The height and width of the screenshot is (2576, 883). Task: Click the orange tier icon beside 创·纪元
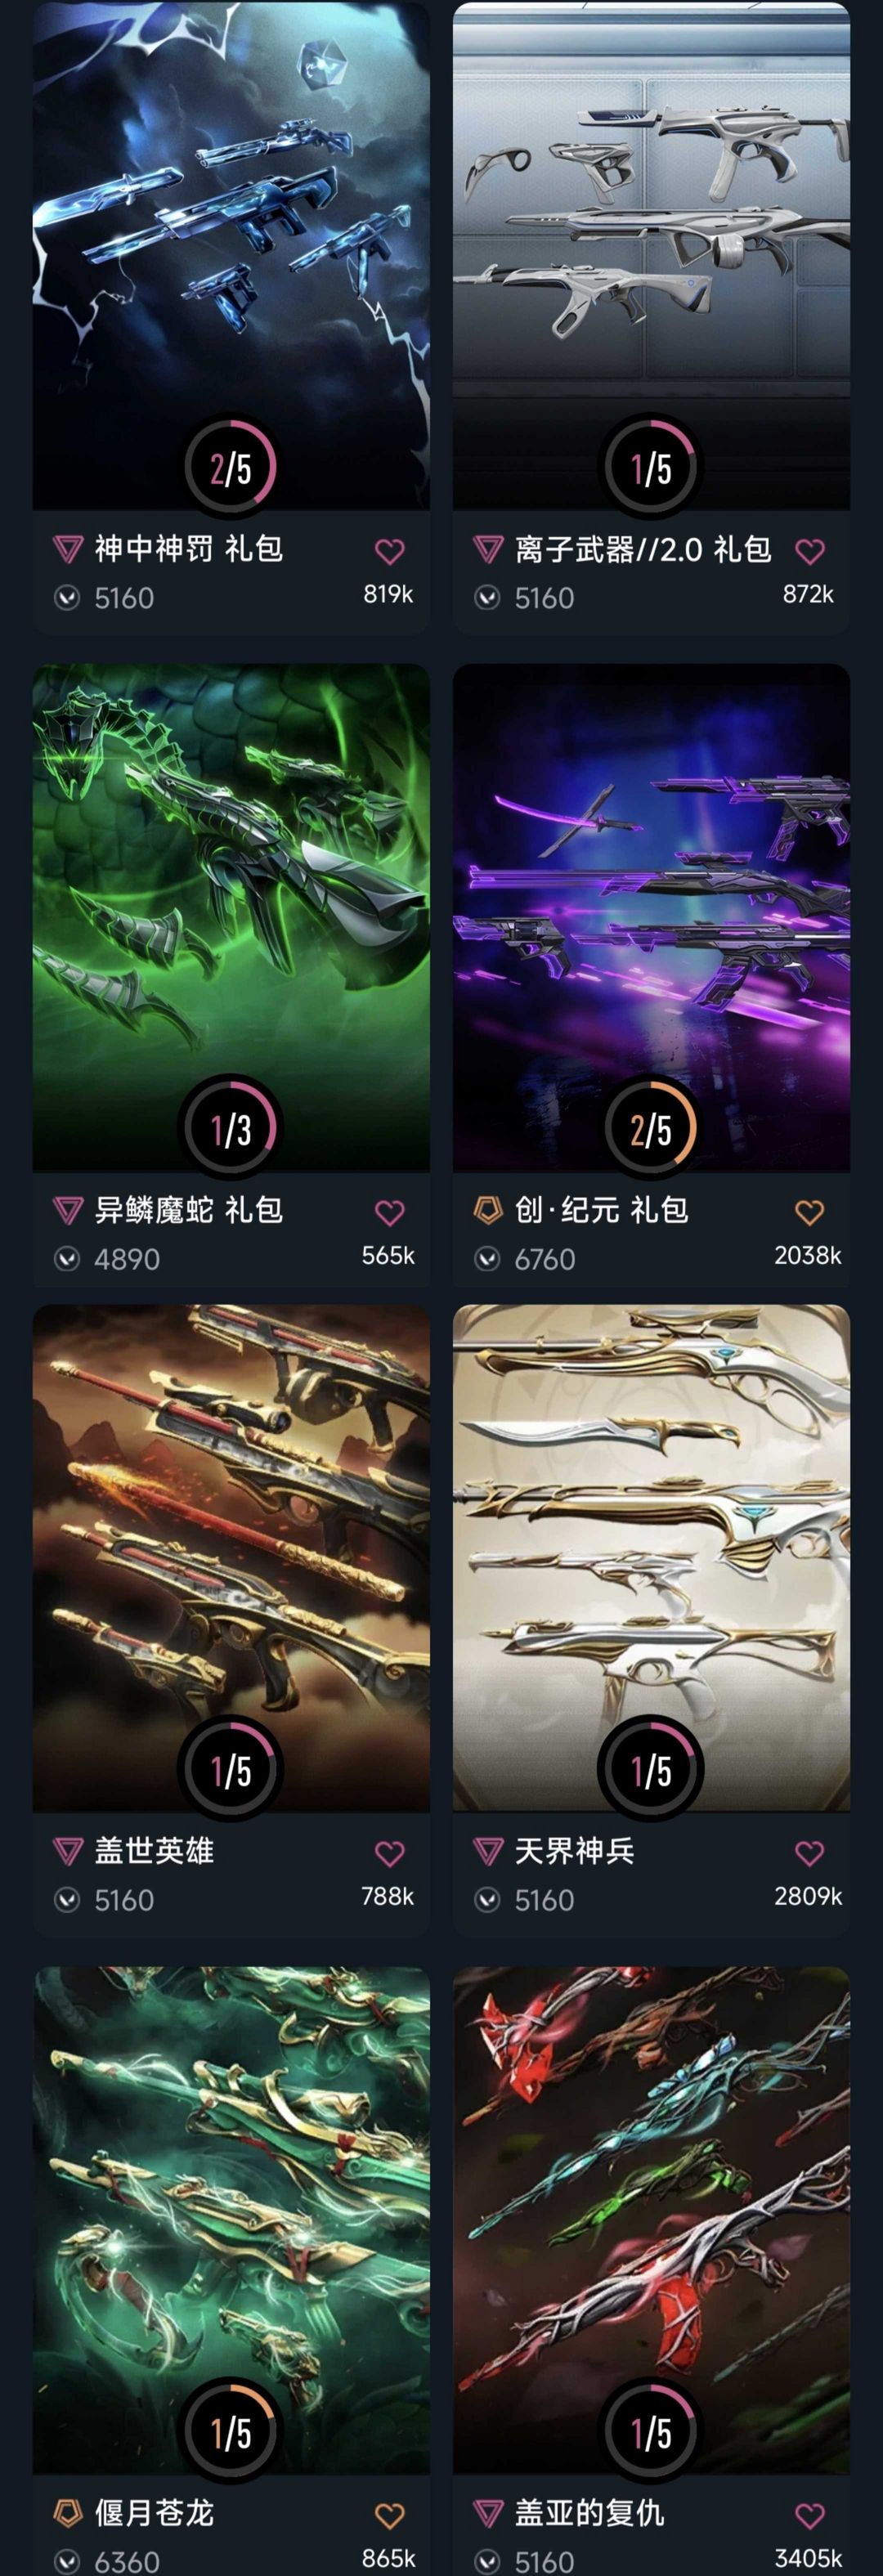coord(487,1210)
